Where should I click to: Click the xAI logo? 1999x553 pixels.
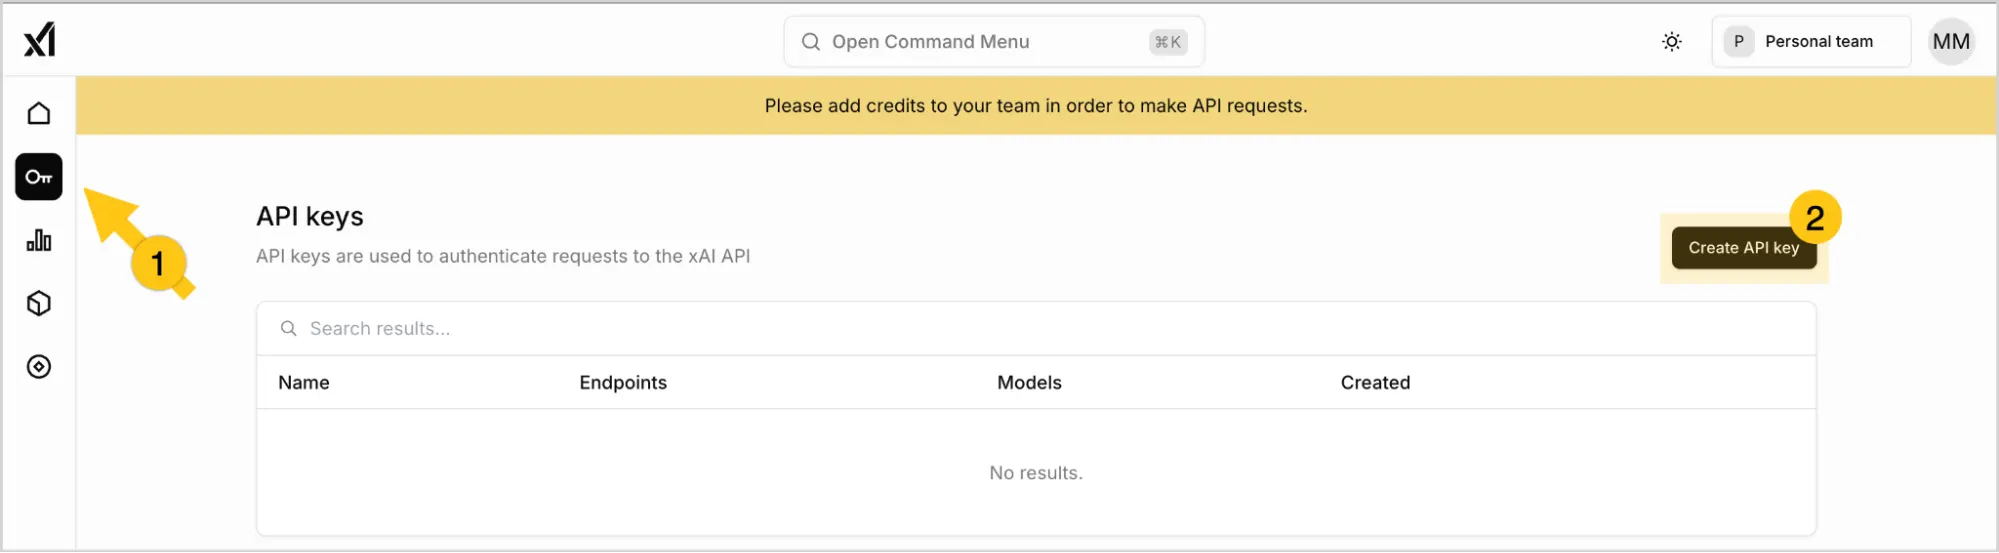pyautogui.click(x=40, y=40)
